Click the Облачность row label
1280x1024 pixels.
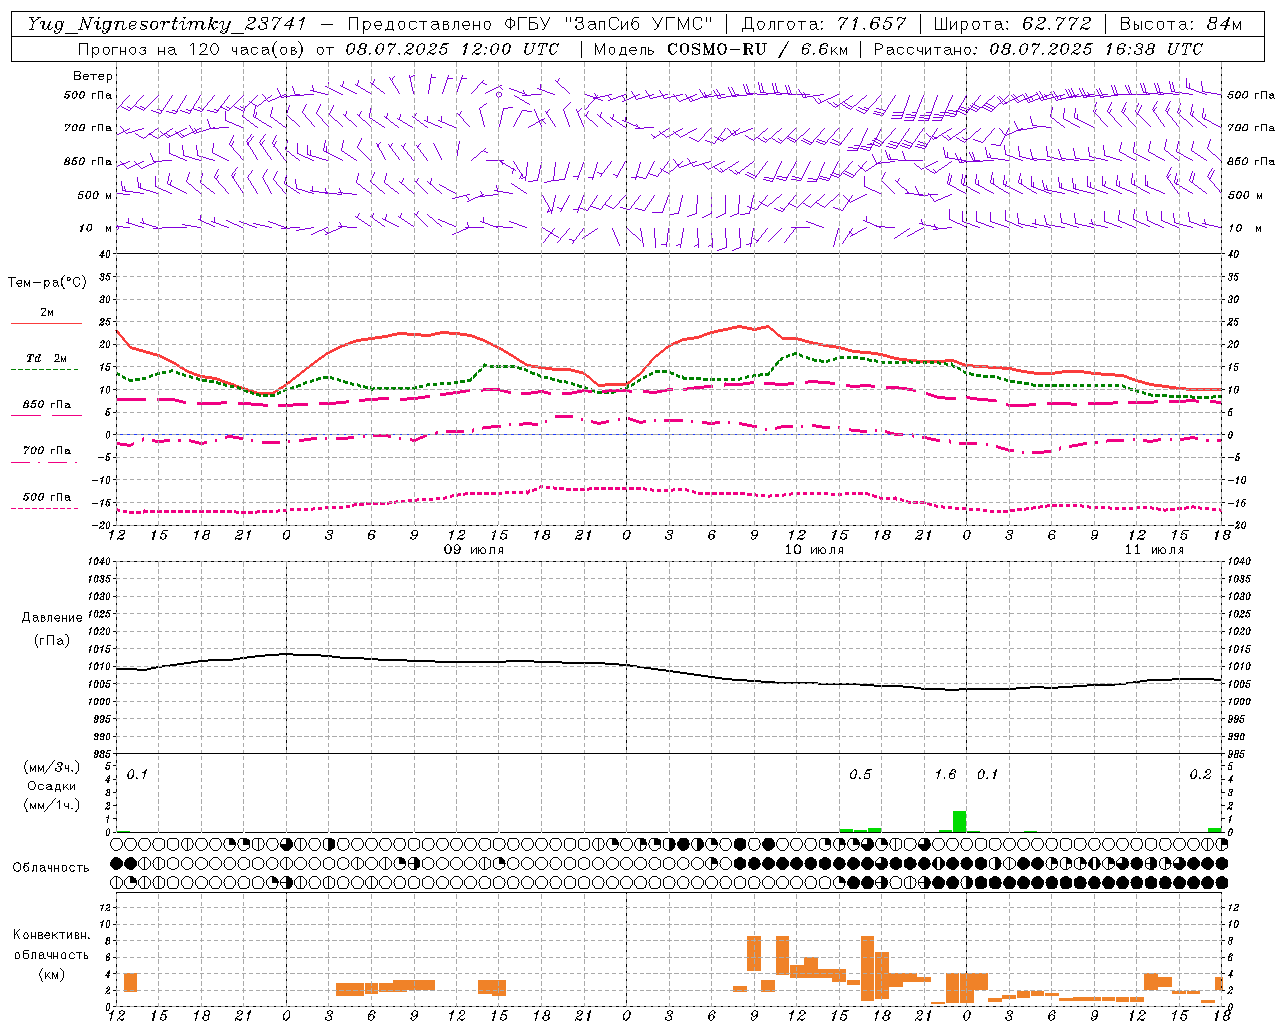[51, 867]
